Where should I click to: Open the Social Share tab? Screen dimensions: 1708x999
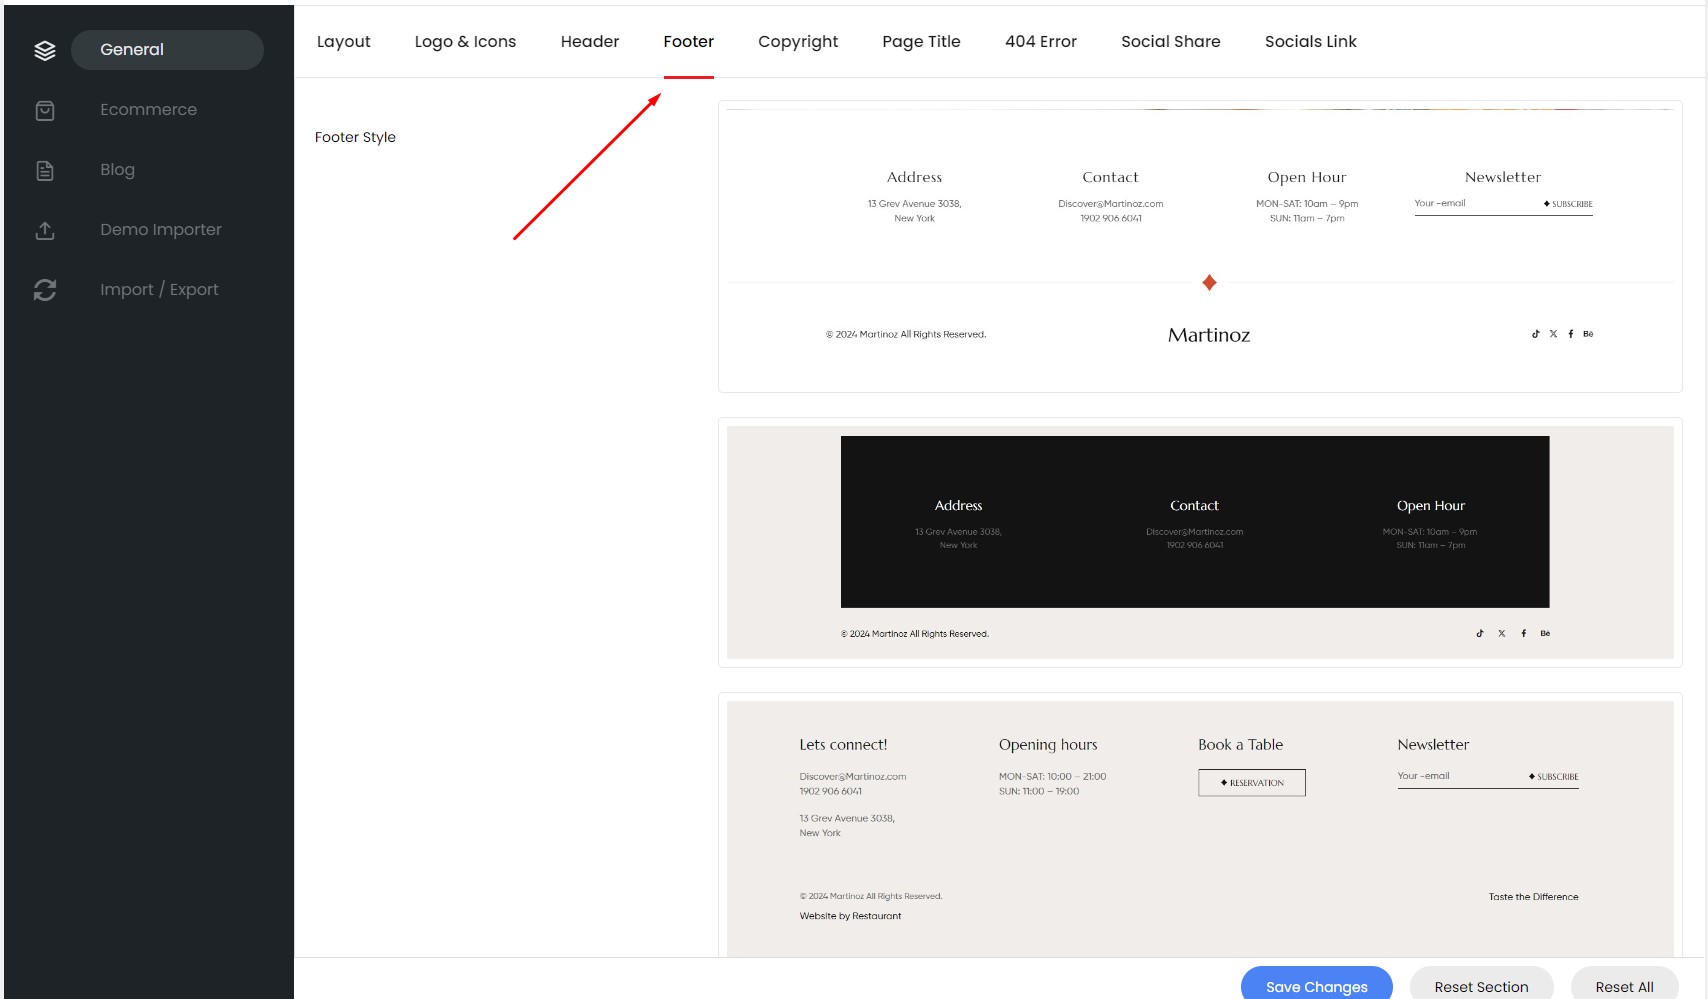[x=1171, y=42]
